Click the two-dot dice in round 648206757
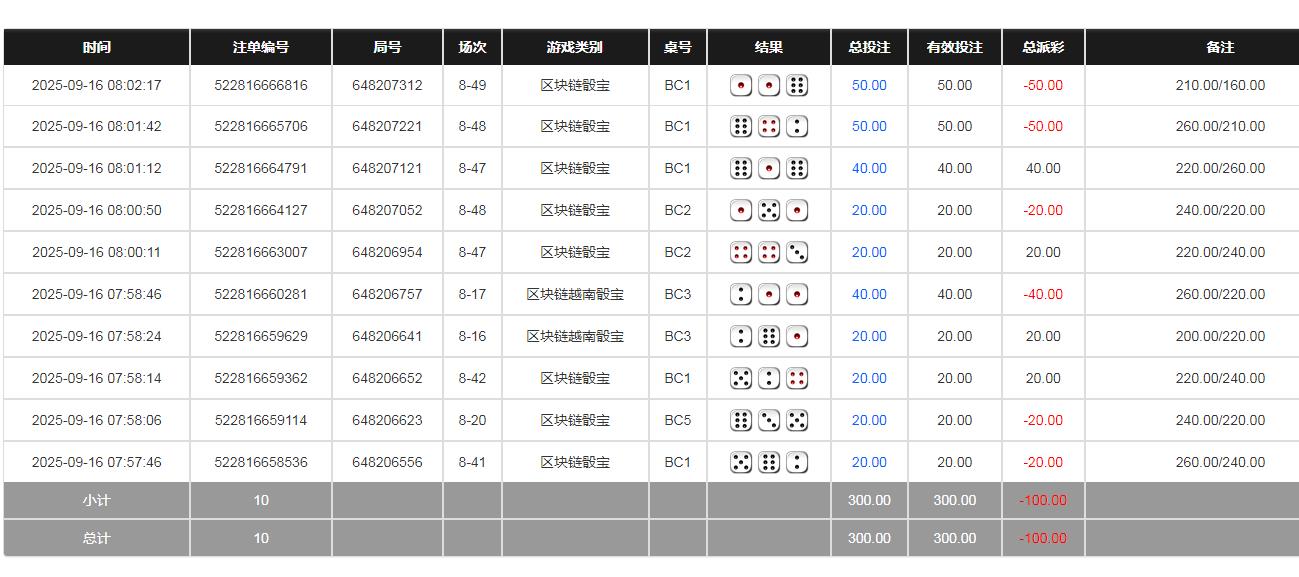The width and height of the screenshot is (1299, 577). point(741,294)
